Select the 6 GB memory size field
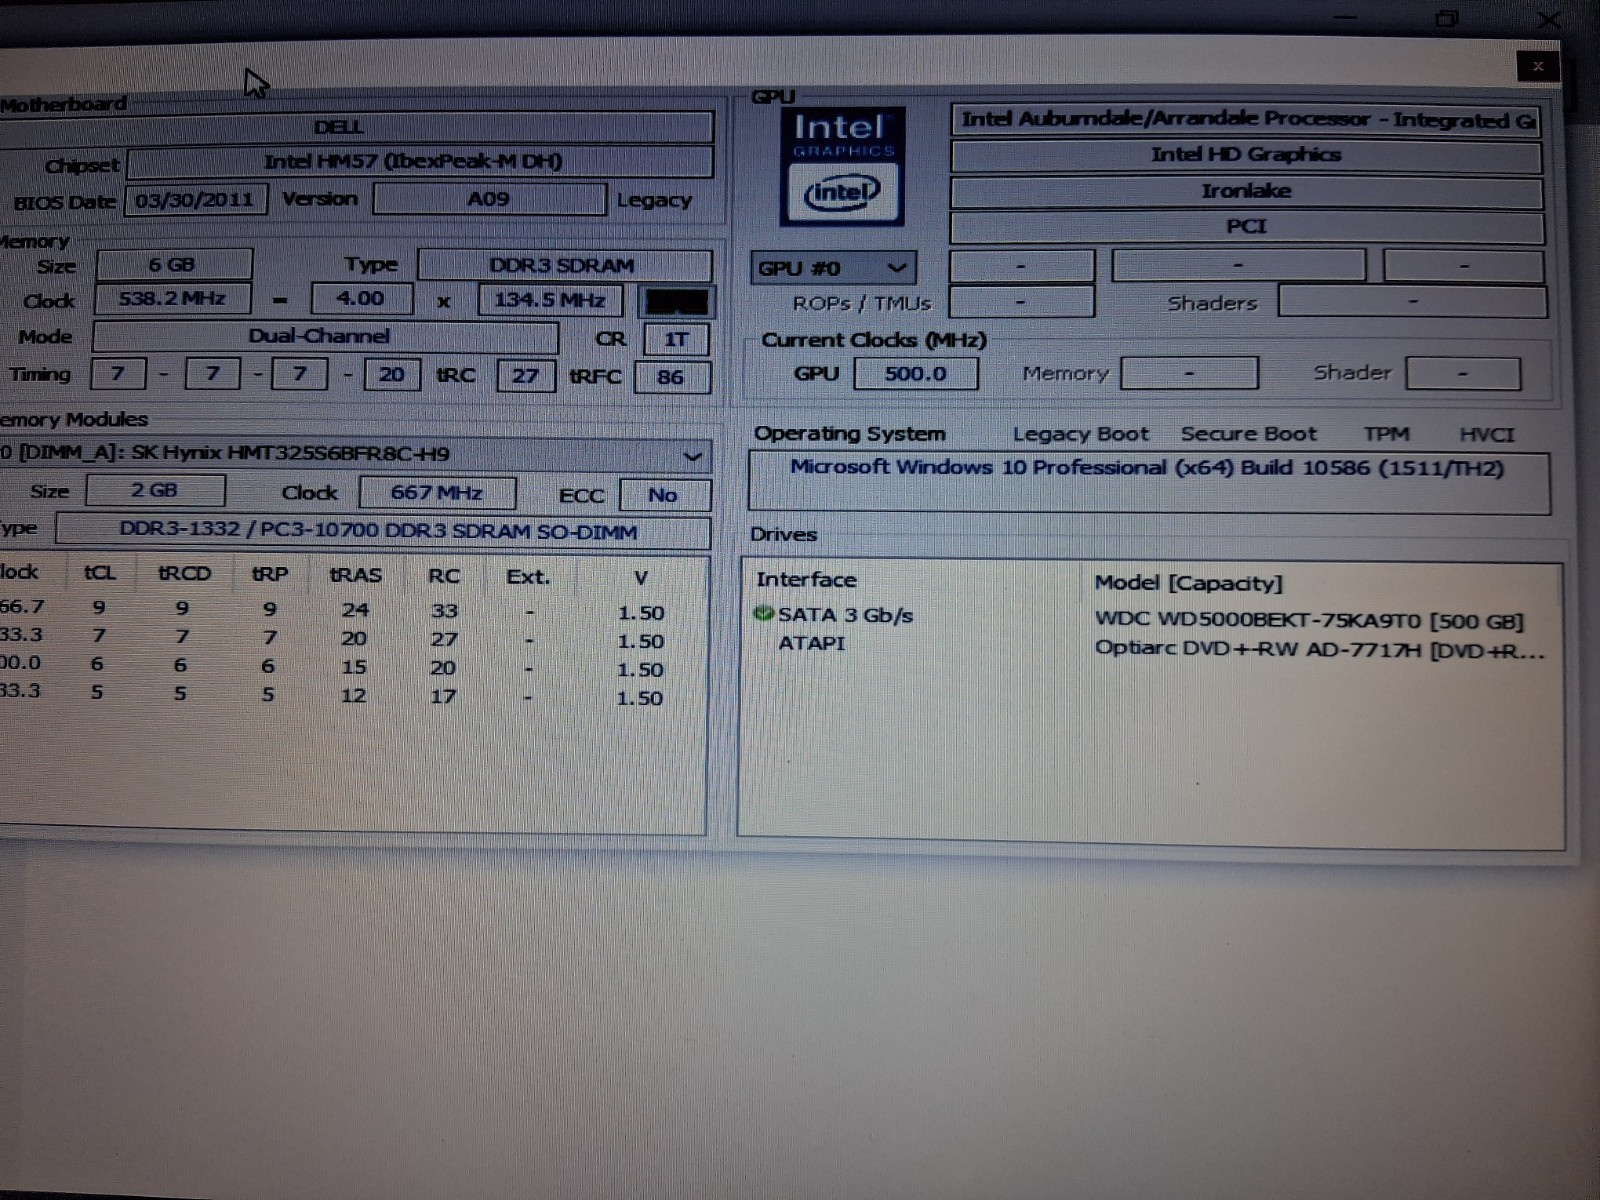Image resolution: width=1600 pixels, height=1200 pixels. (x=173, y=265)
